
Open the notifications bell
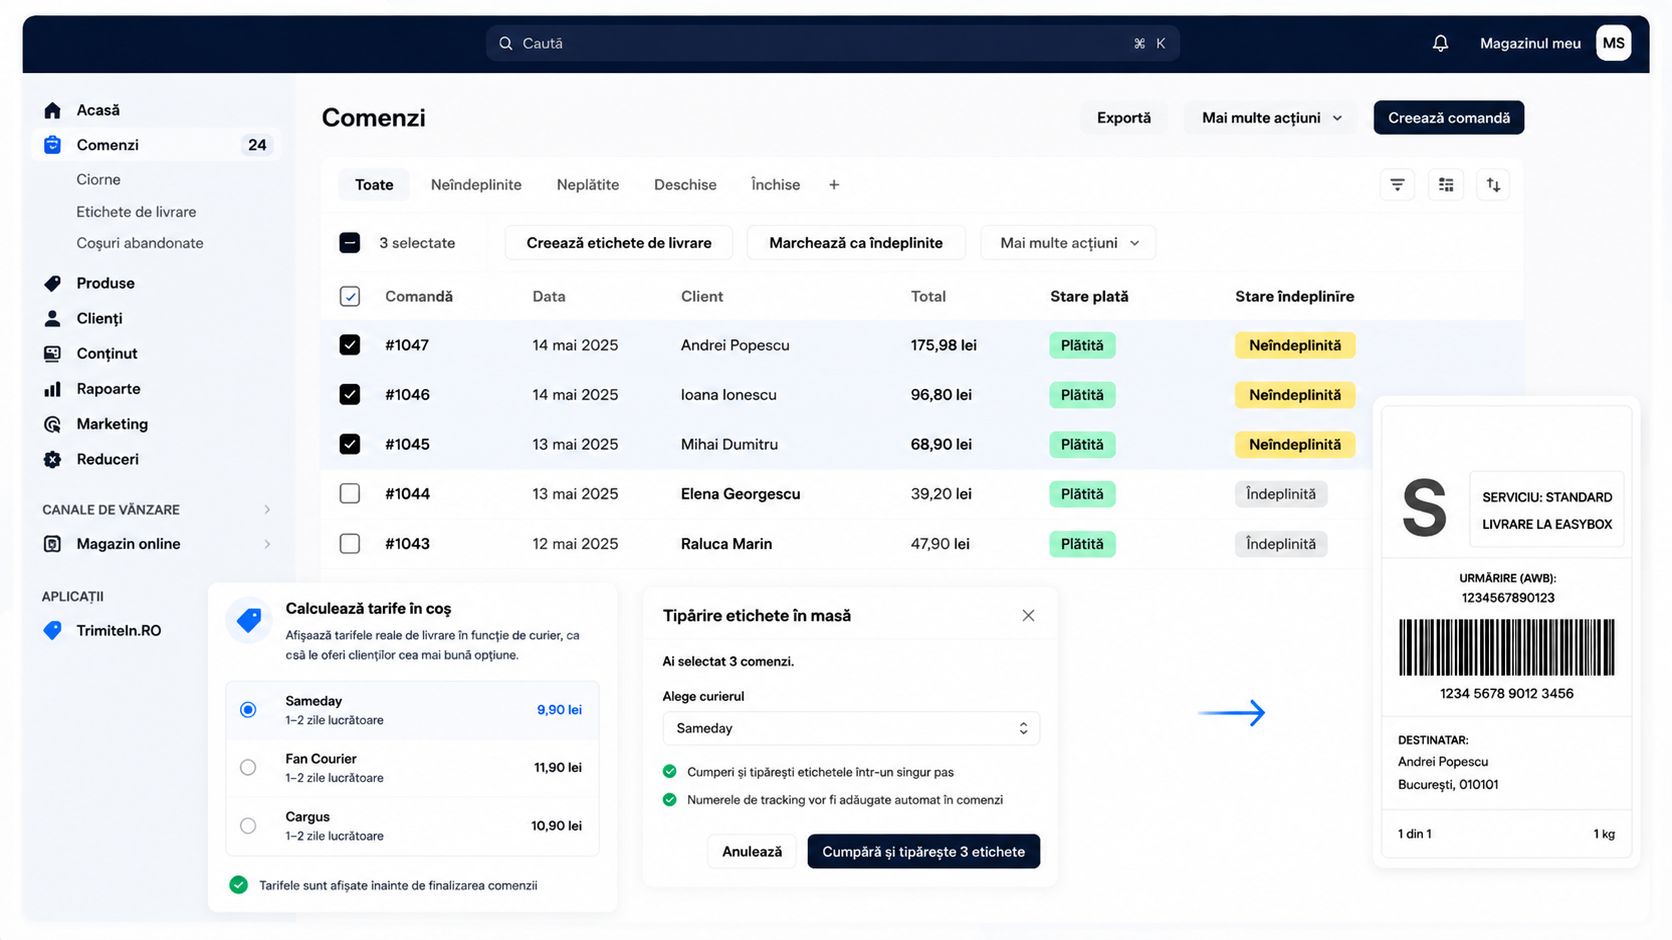1440,43
